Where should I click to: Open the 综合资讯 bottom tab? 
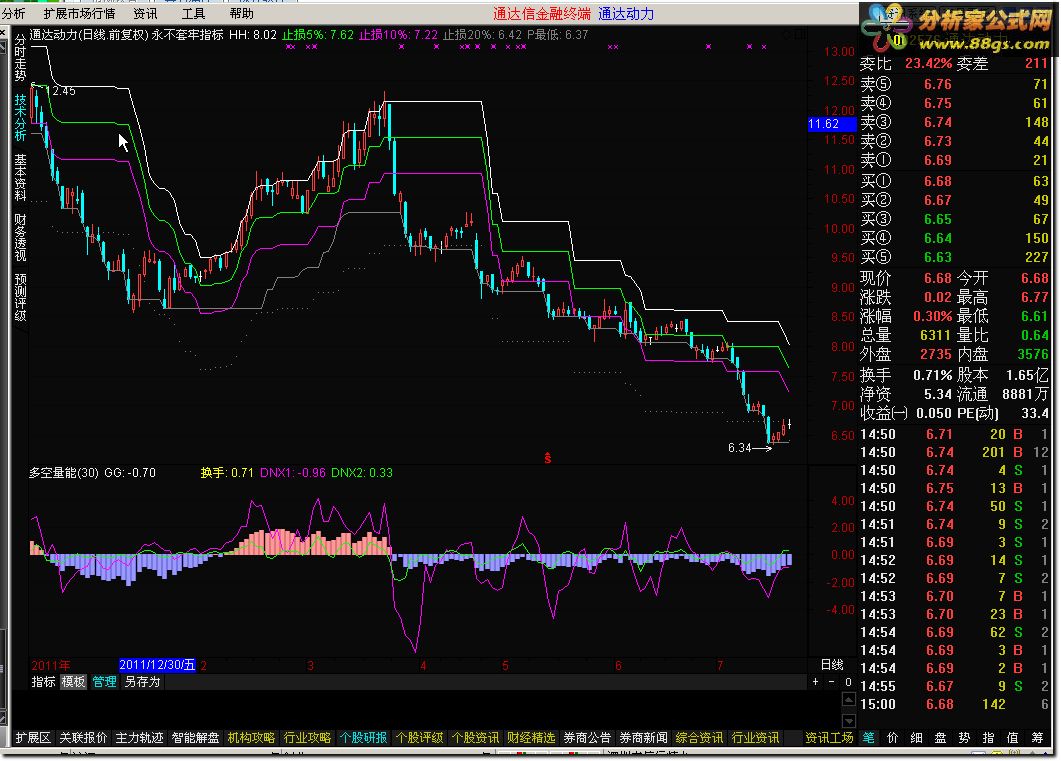pyautogui.click(x=699, y=737)
